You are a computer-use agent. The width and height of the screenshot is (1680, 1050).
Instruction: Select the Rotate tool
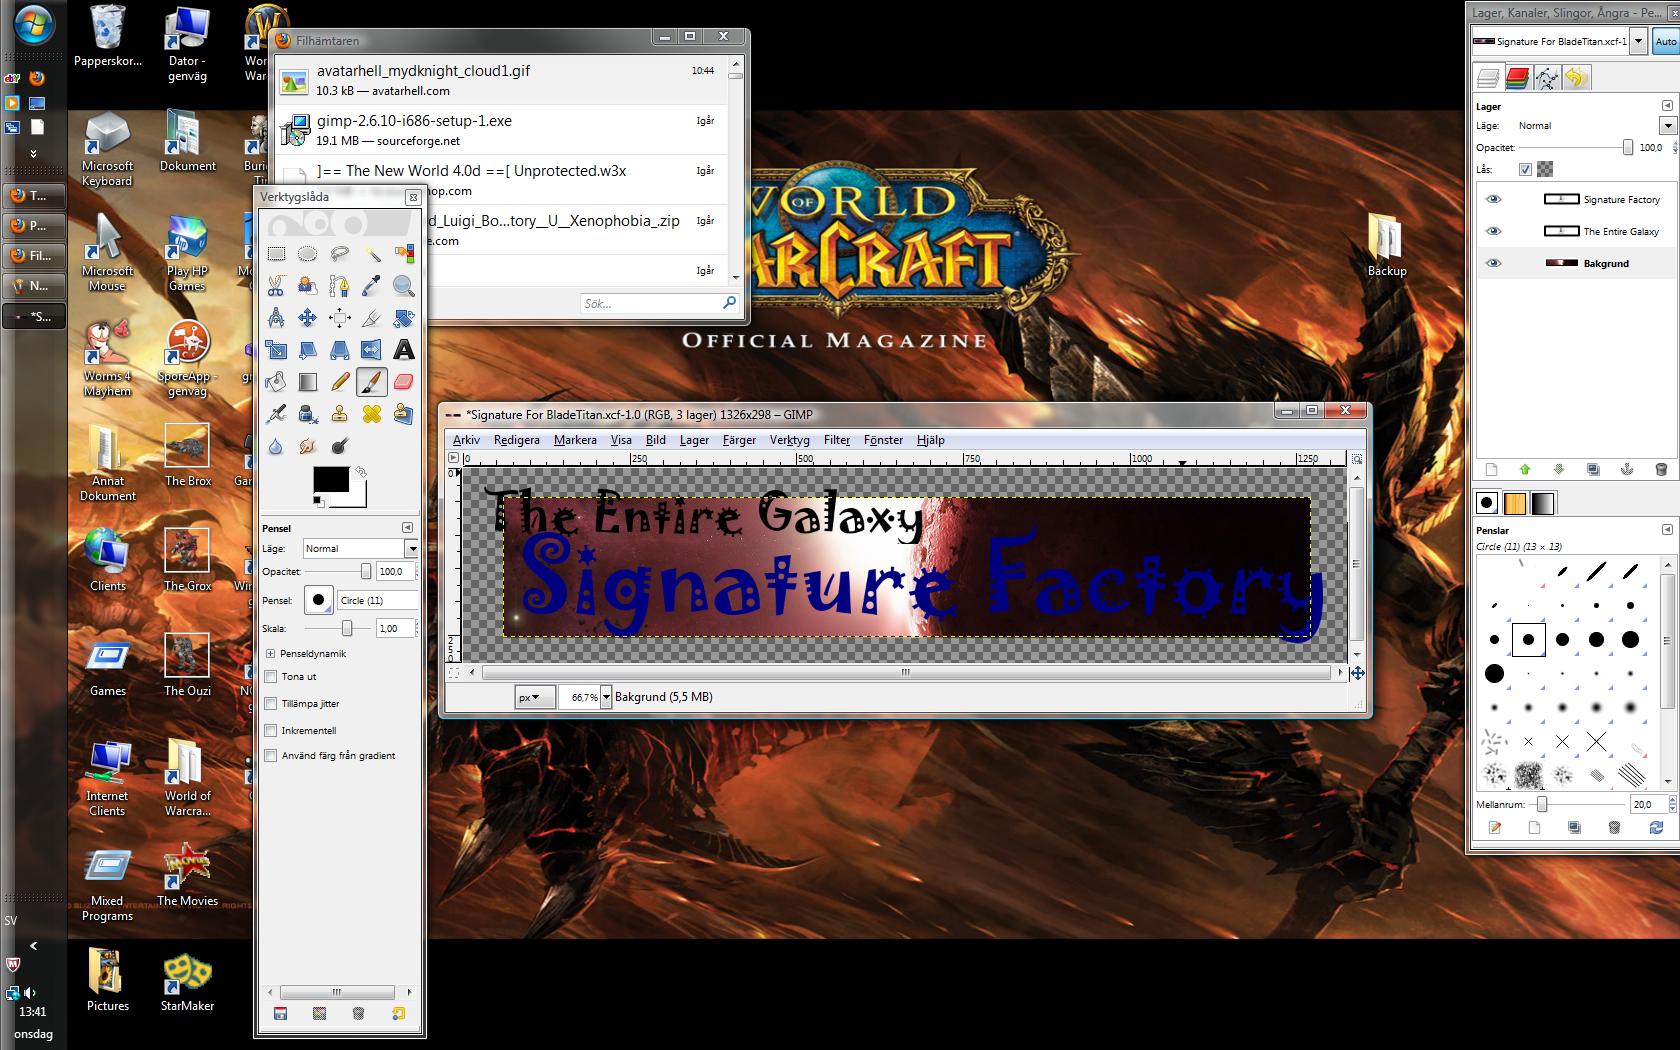tap(404, 318)
